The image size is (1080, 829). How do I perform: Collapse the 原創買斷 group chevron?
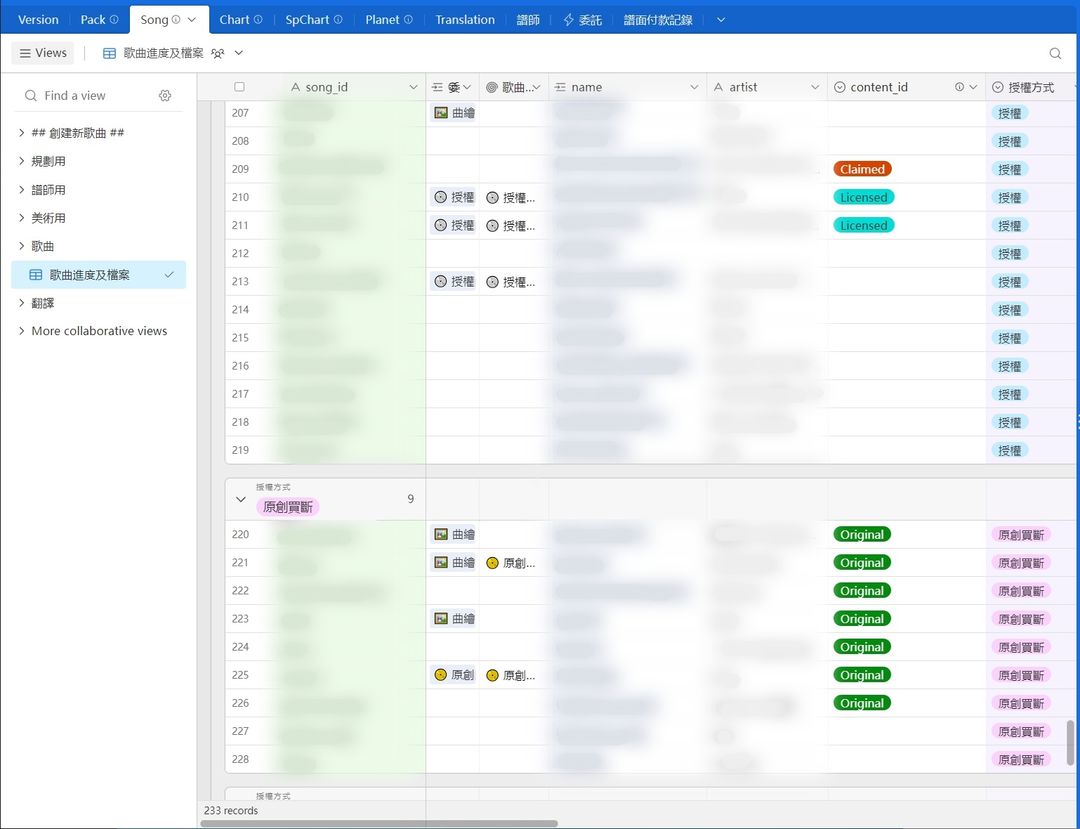coord(240,499)
